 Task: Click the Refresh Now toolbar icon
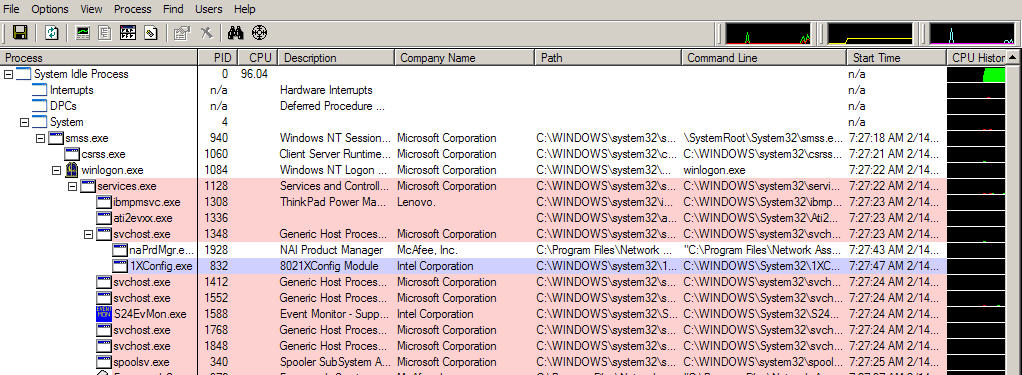pos(51,33)
